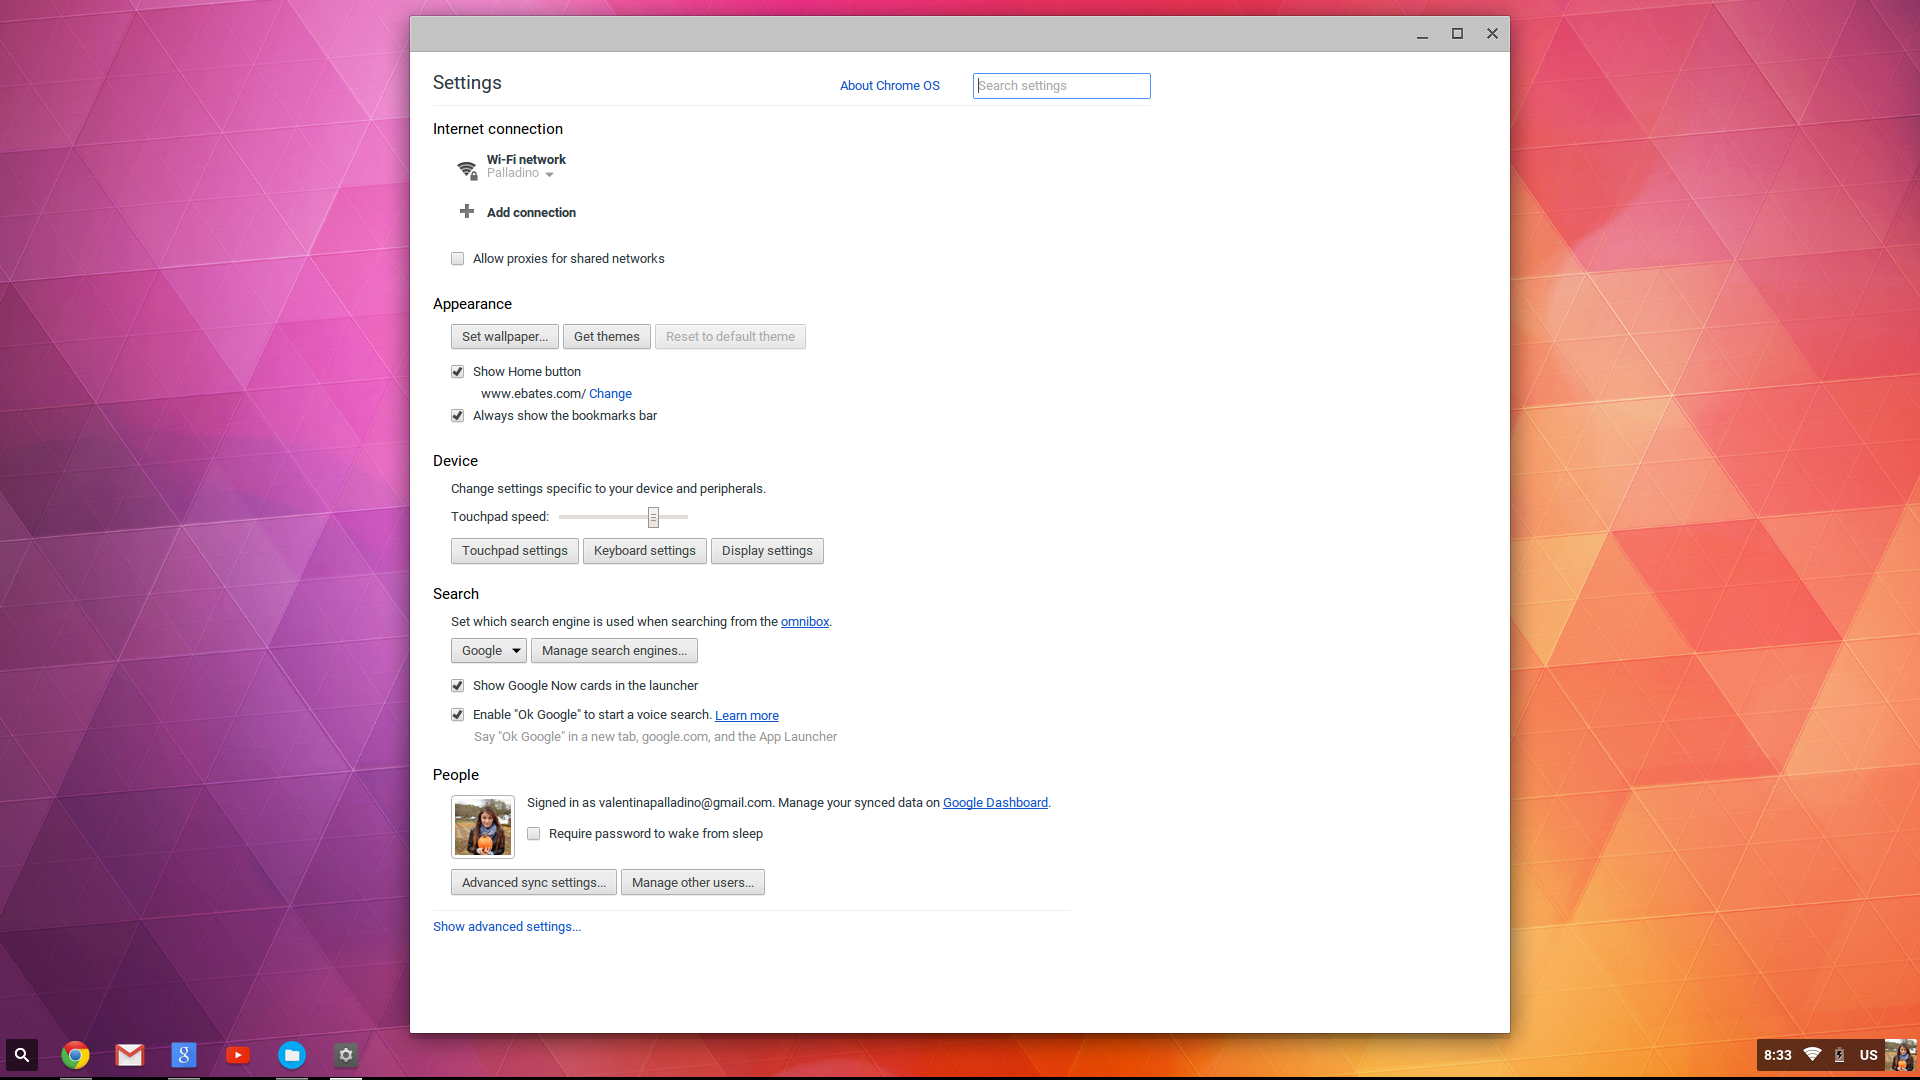Click About Chrome OS
The width and height of the screenshot is (1920, 1080).
coord(889,85)
